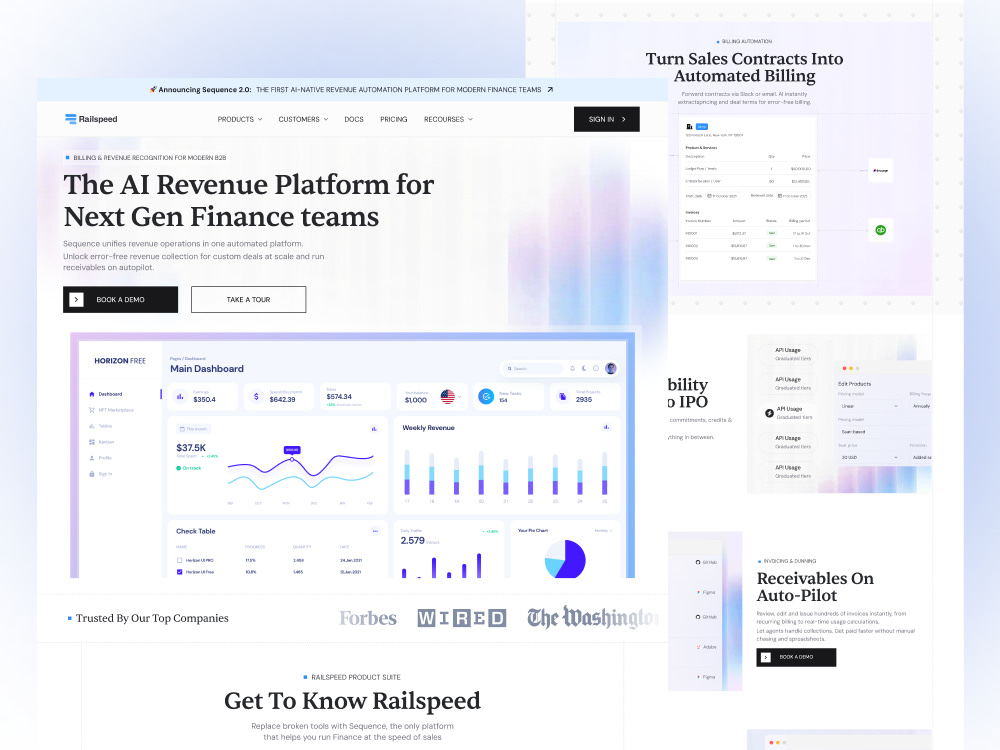The height and width of the screenshot is (750, 1000).
Task: Click chart icon button in $37.5K card
Action: tap(374, 429)
